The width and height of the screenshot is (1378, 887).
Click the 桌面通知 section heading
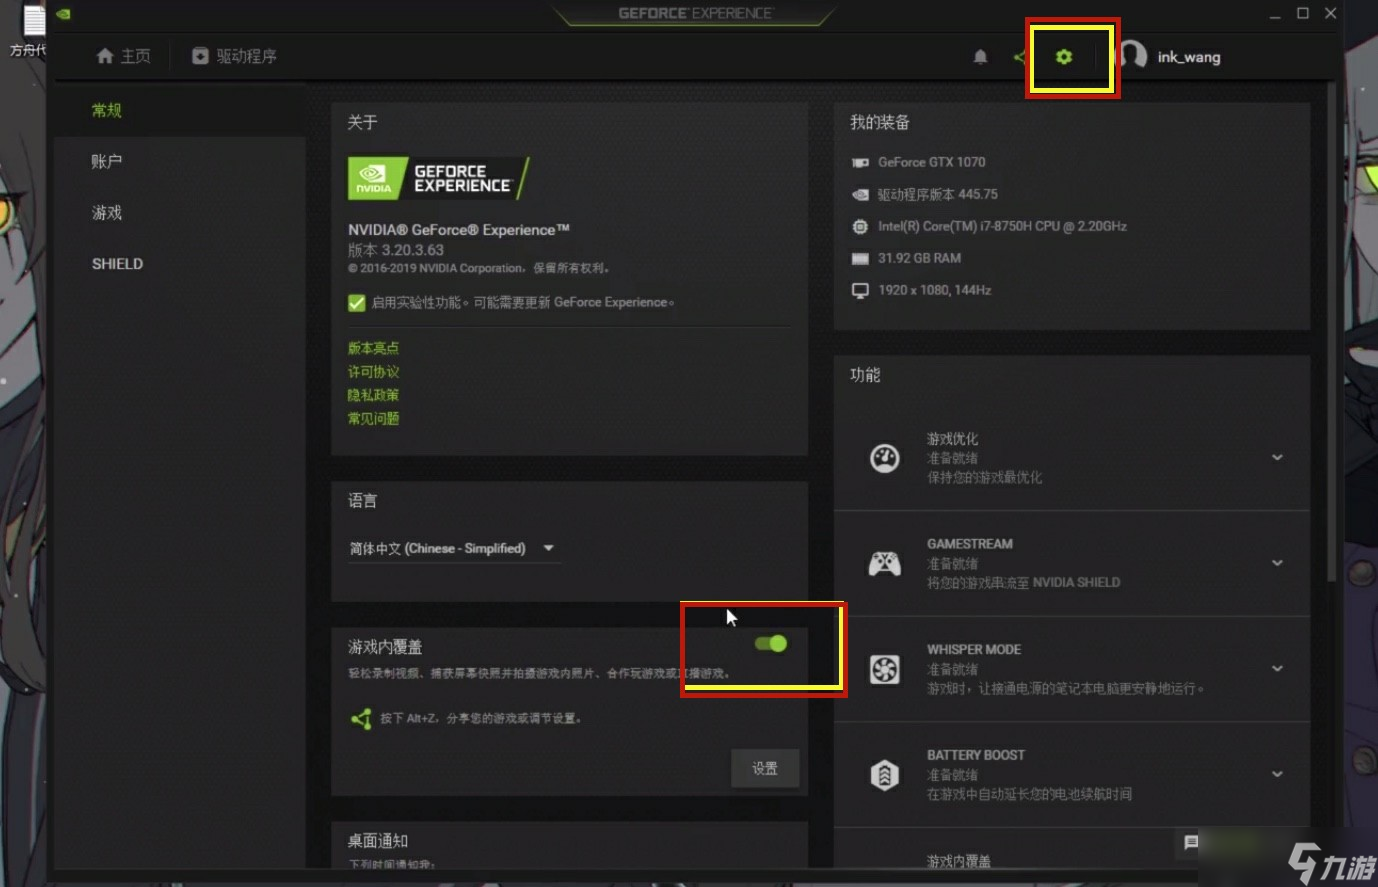(378, 841)
